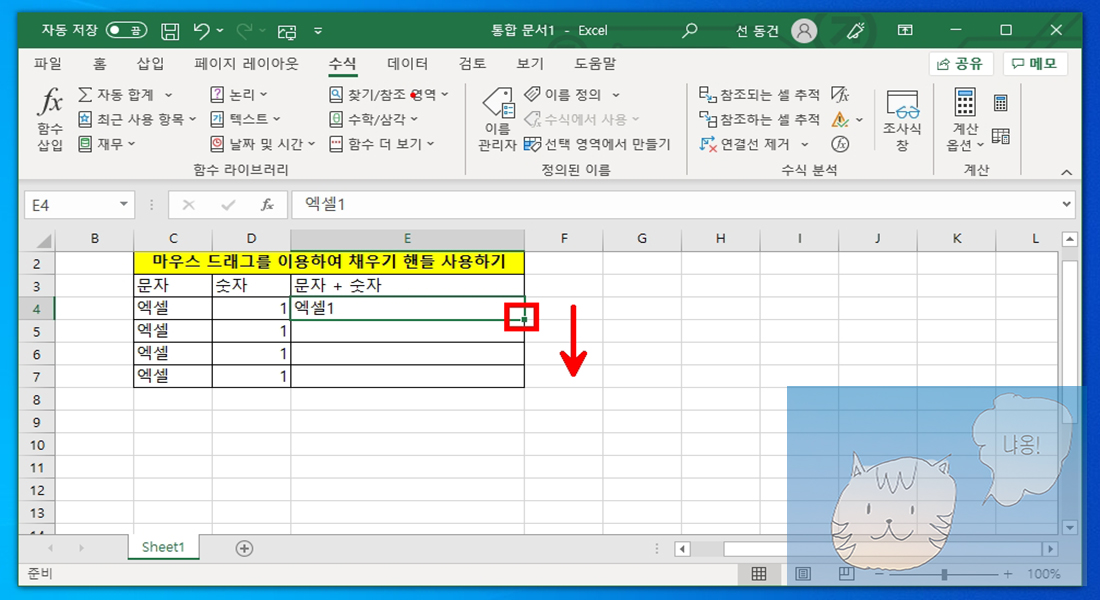Expand the 자동 합계 dropdown arrow
The height and width of the screenshot is (600, 1100).
(168, 95)
